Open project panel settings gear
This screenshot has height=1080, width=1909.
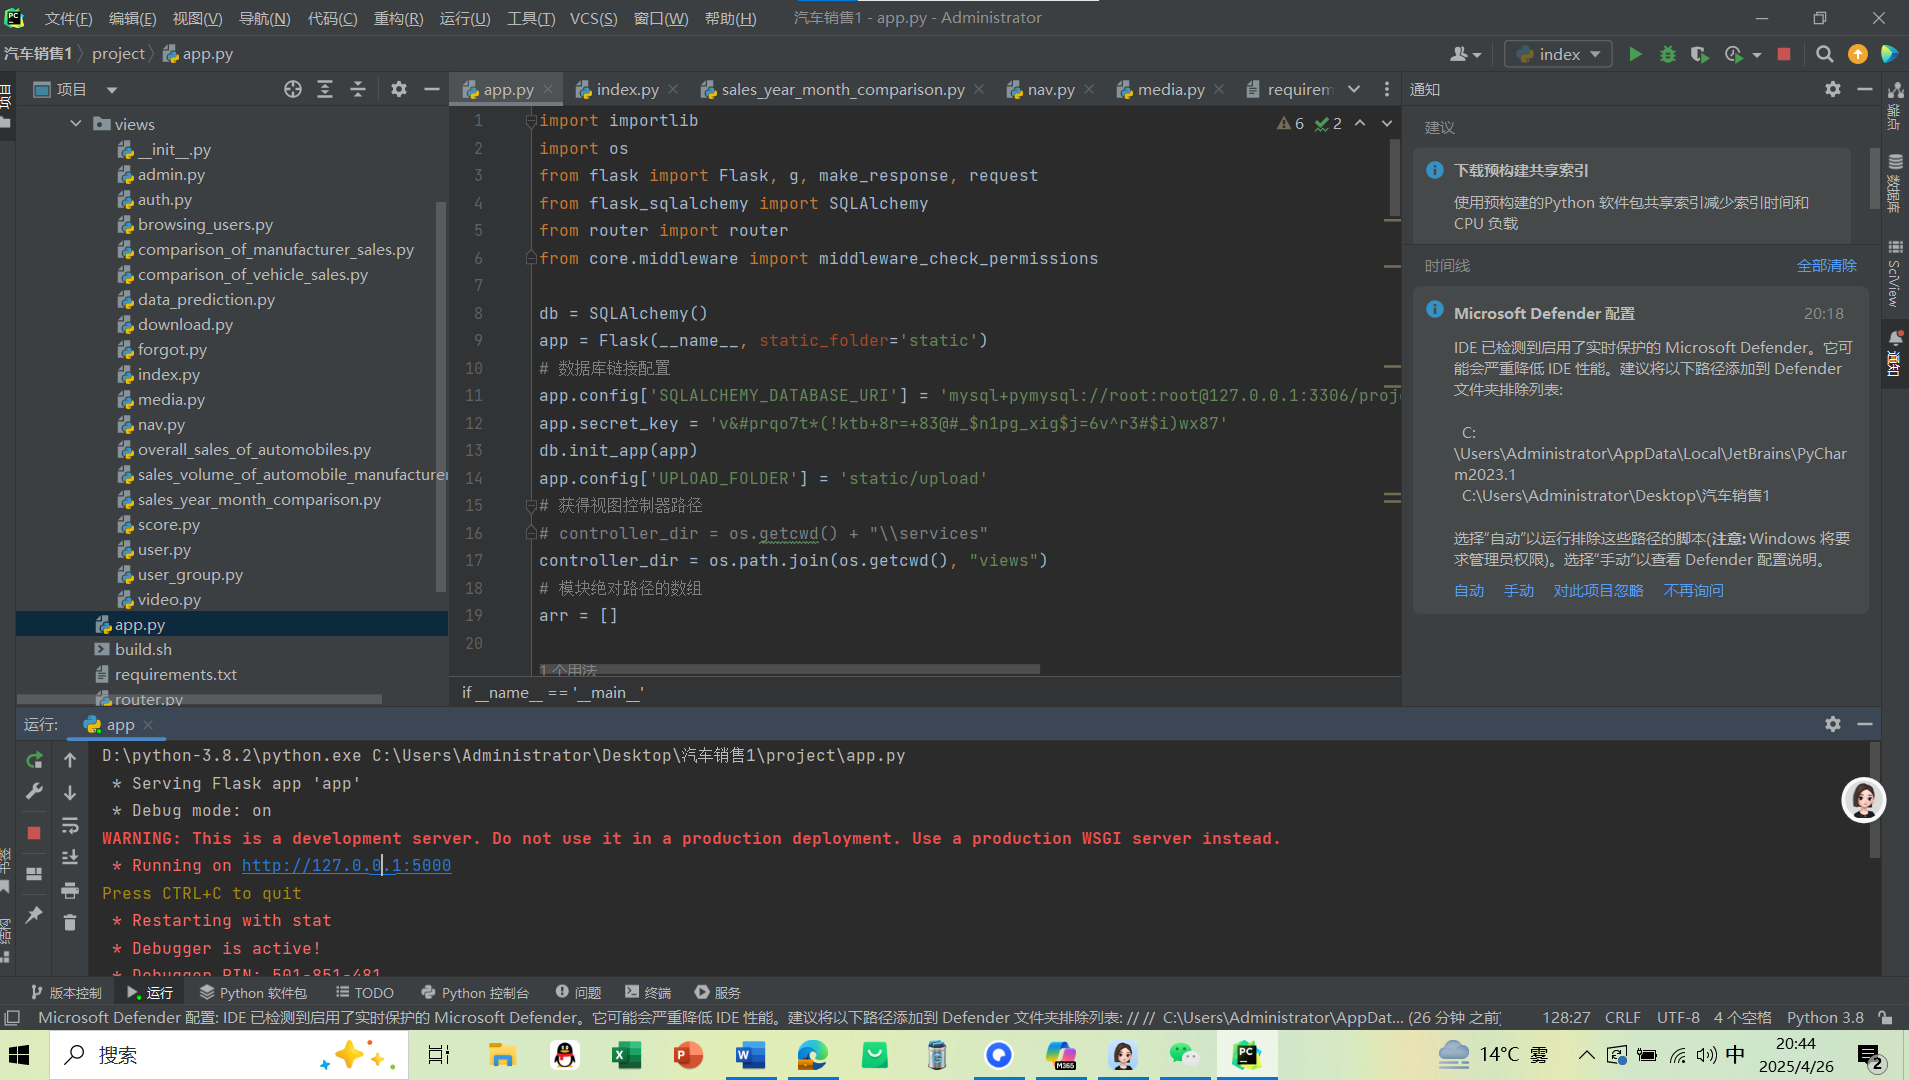click(399, 89)
